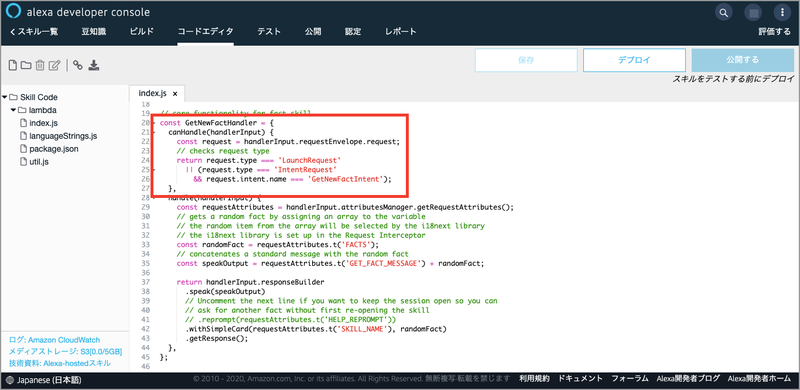Go back to スキル一覧
Screen dimensions: 800x390
coord(34,32)
